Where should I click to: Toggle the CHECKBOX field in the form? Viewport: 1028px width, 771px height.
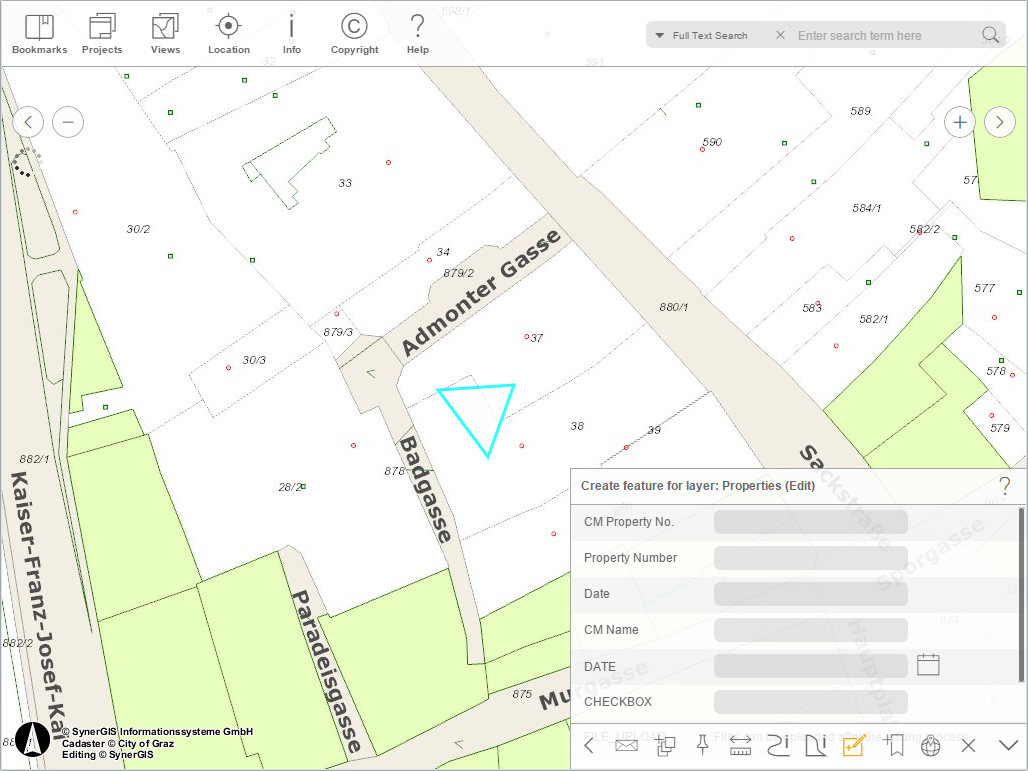810,701
